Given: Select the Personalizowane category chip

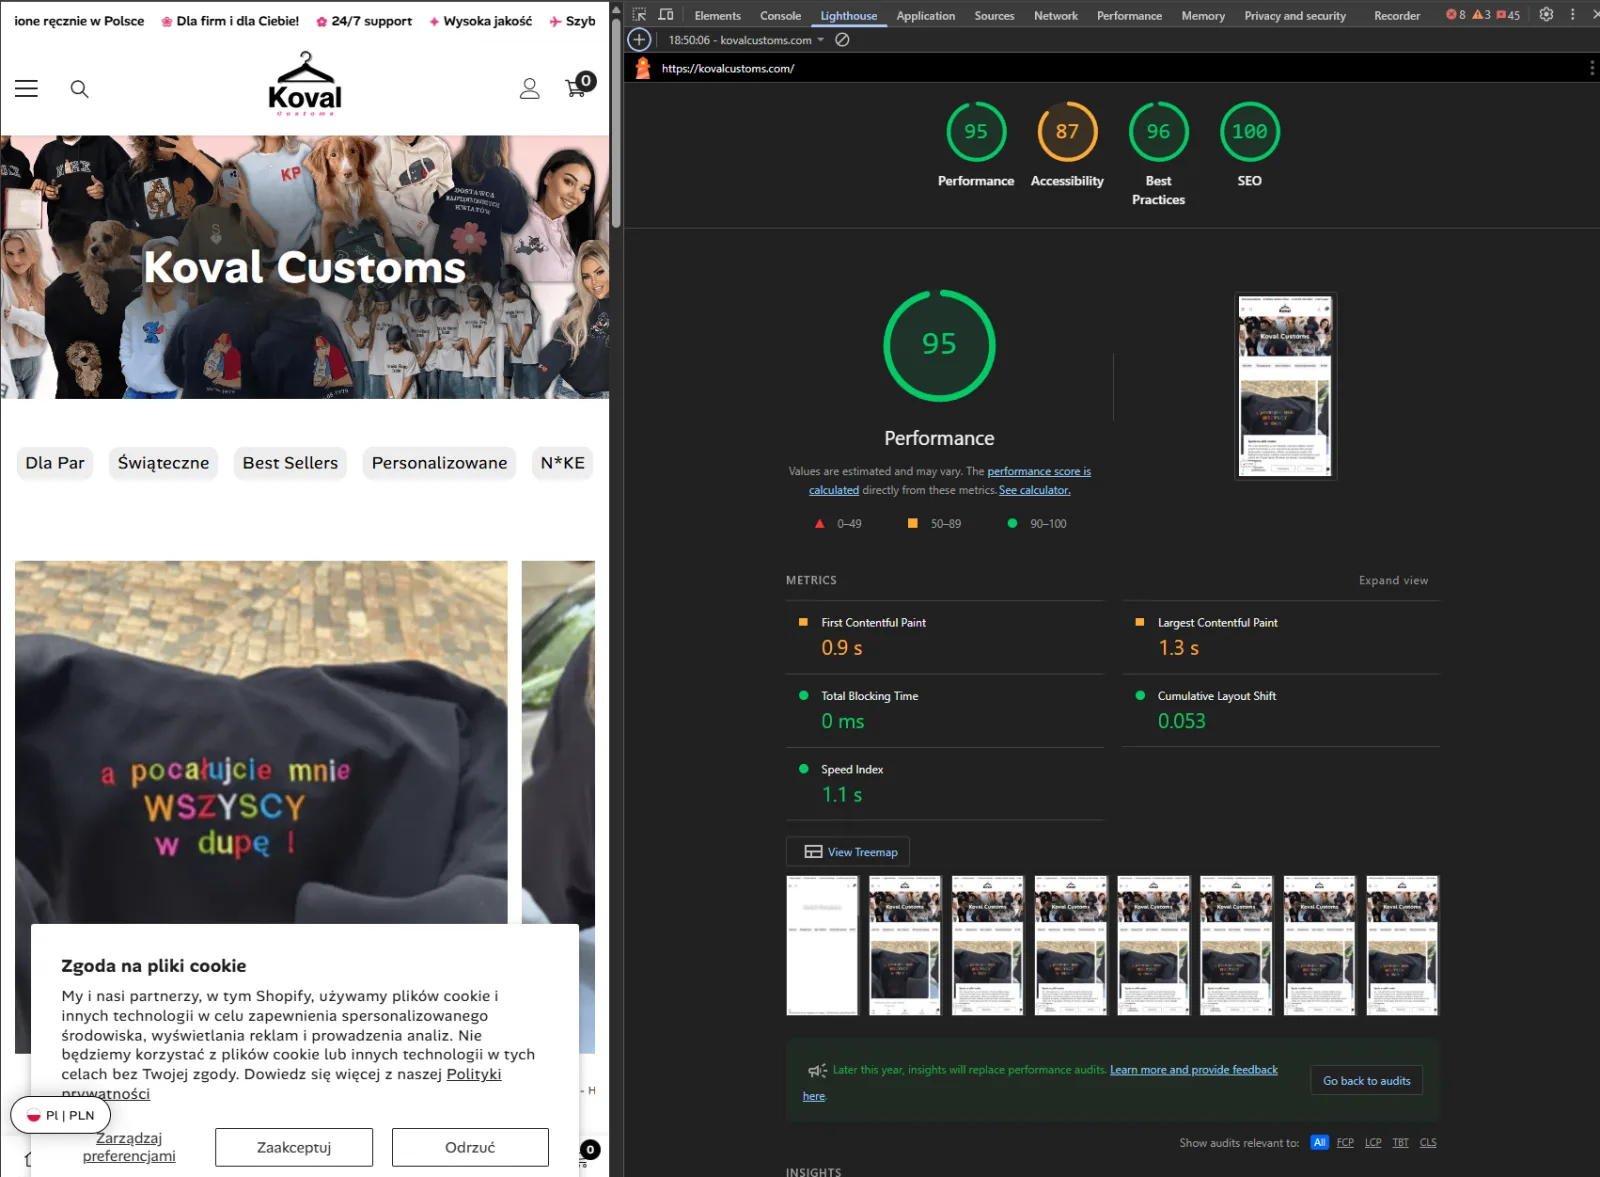Looking at the screenshot, I should (439, 463).
